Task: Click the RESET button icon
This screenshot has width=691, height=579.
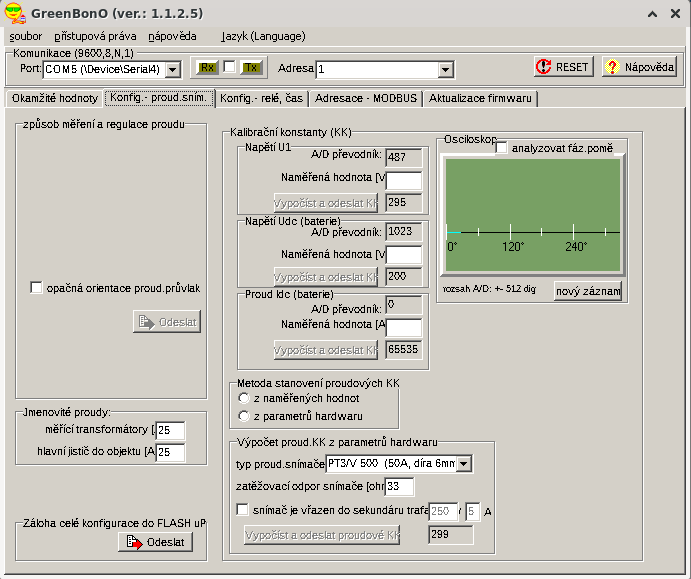Action: (x=545, y=67)
